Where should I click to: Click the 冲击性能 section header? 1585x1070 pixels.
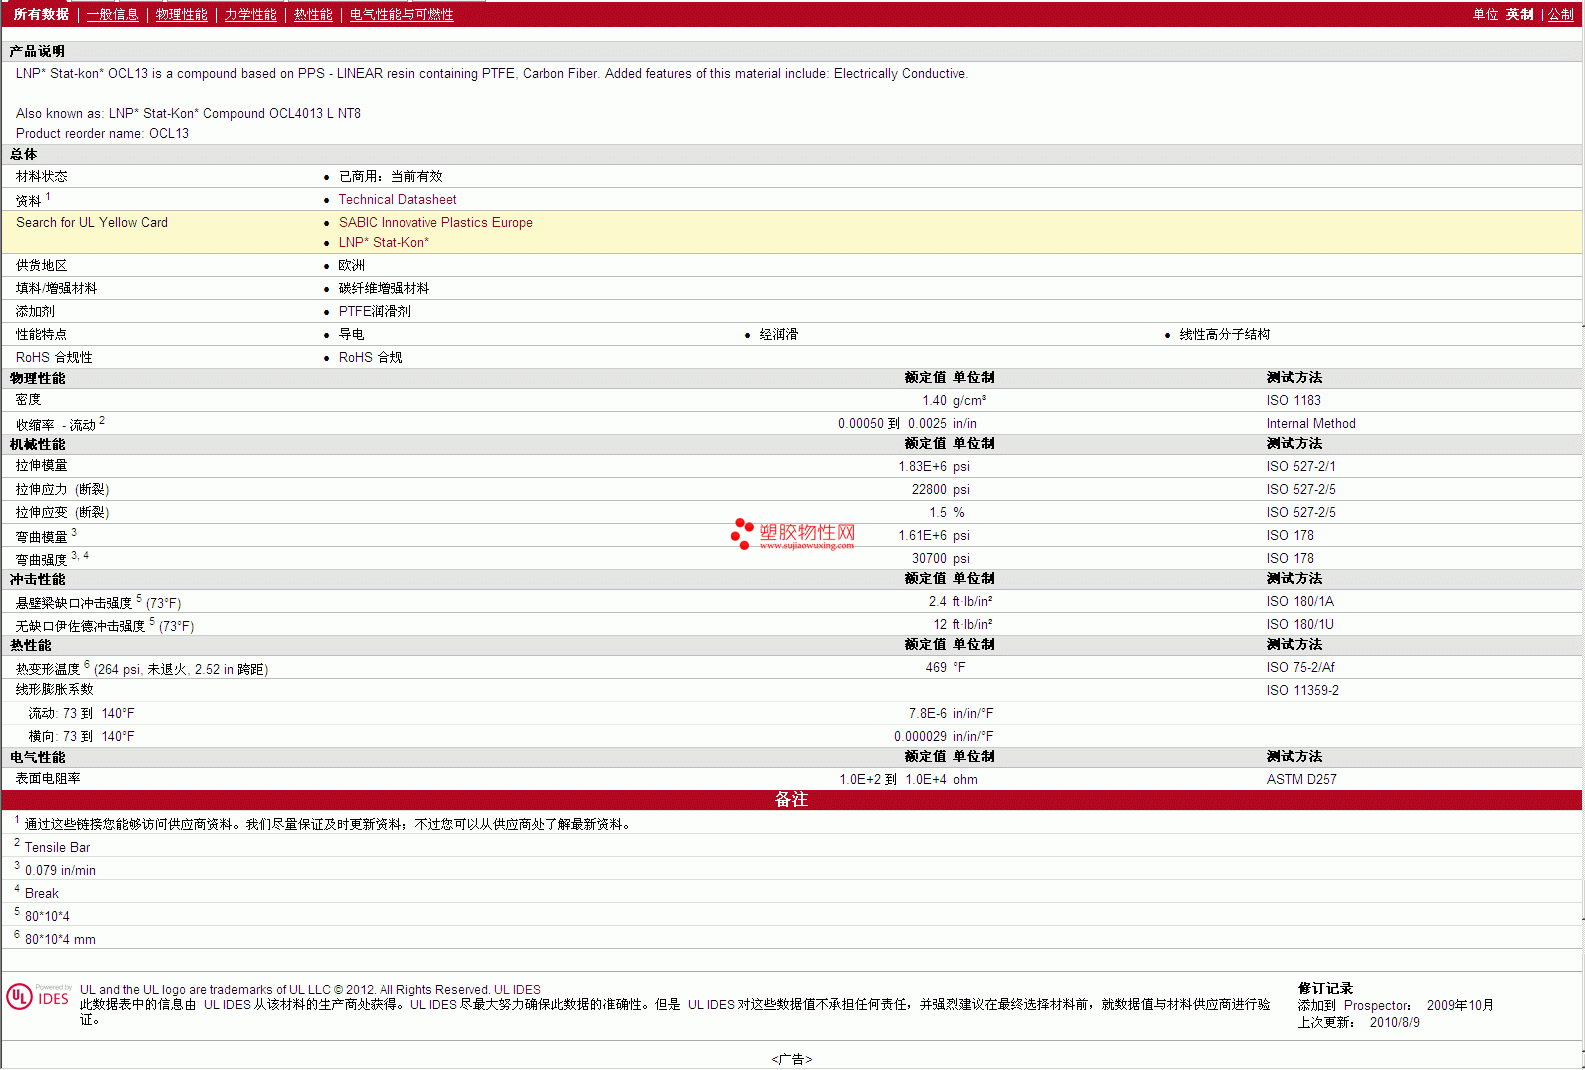pyautogui.click(x=37, y=579)
